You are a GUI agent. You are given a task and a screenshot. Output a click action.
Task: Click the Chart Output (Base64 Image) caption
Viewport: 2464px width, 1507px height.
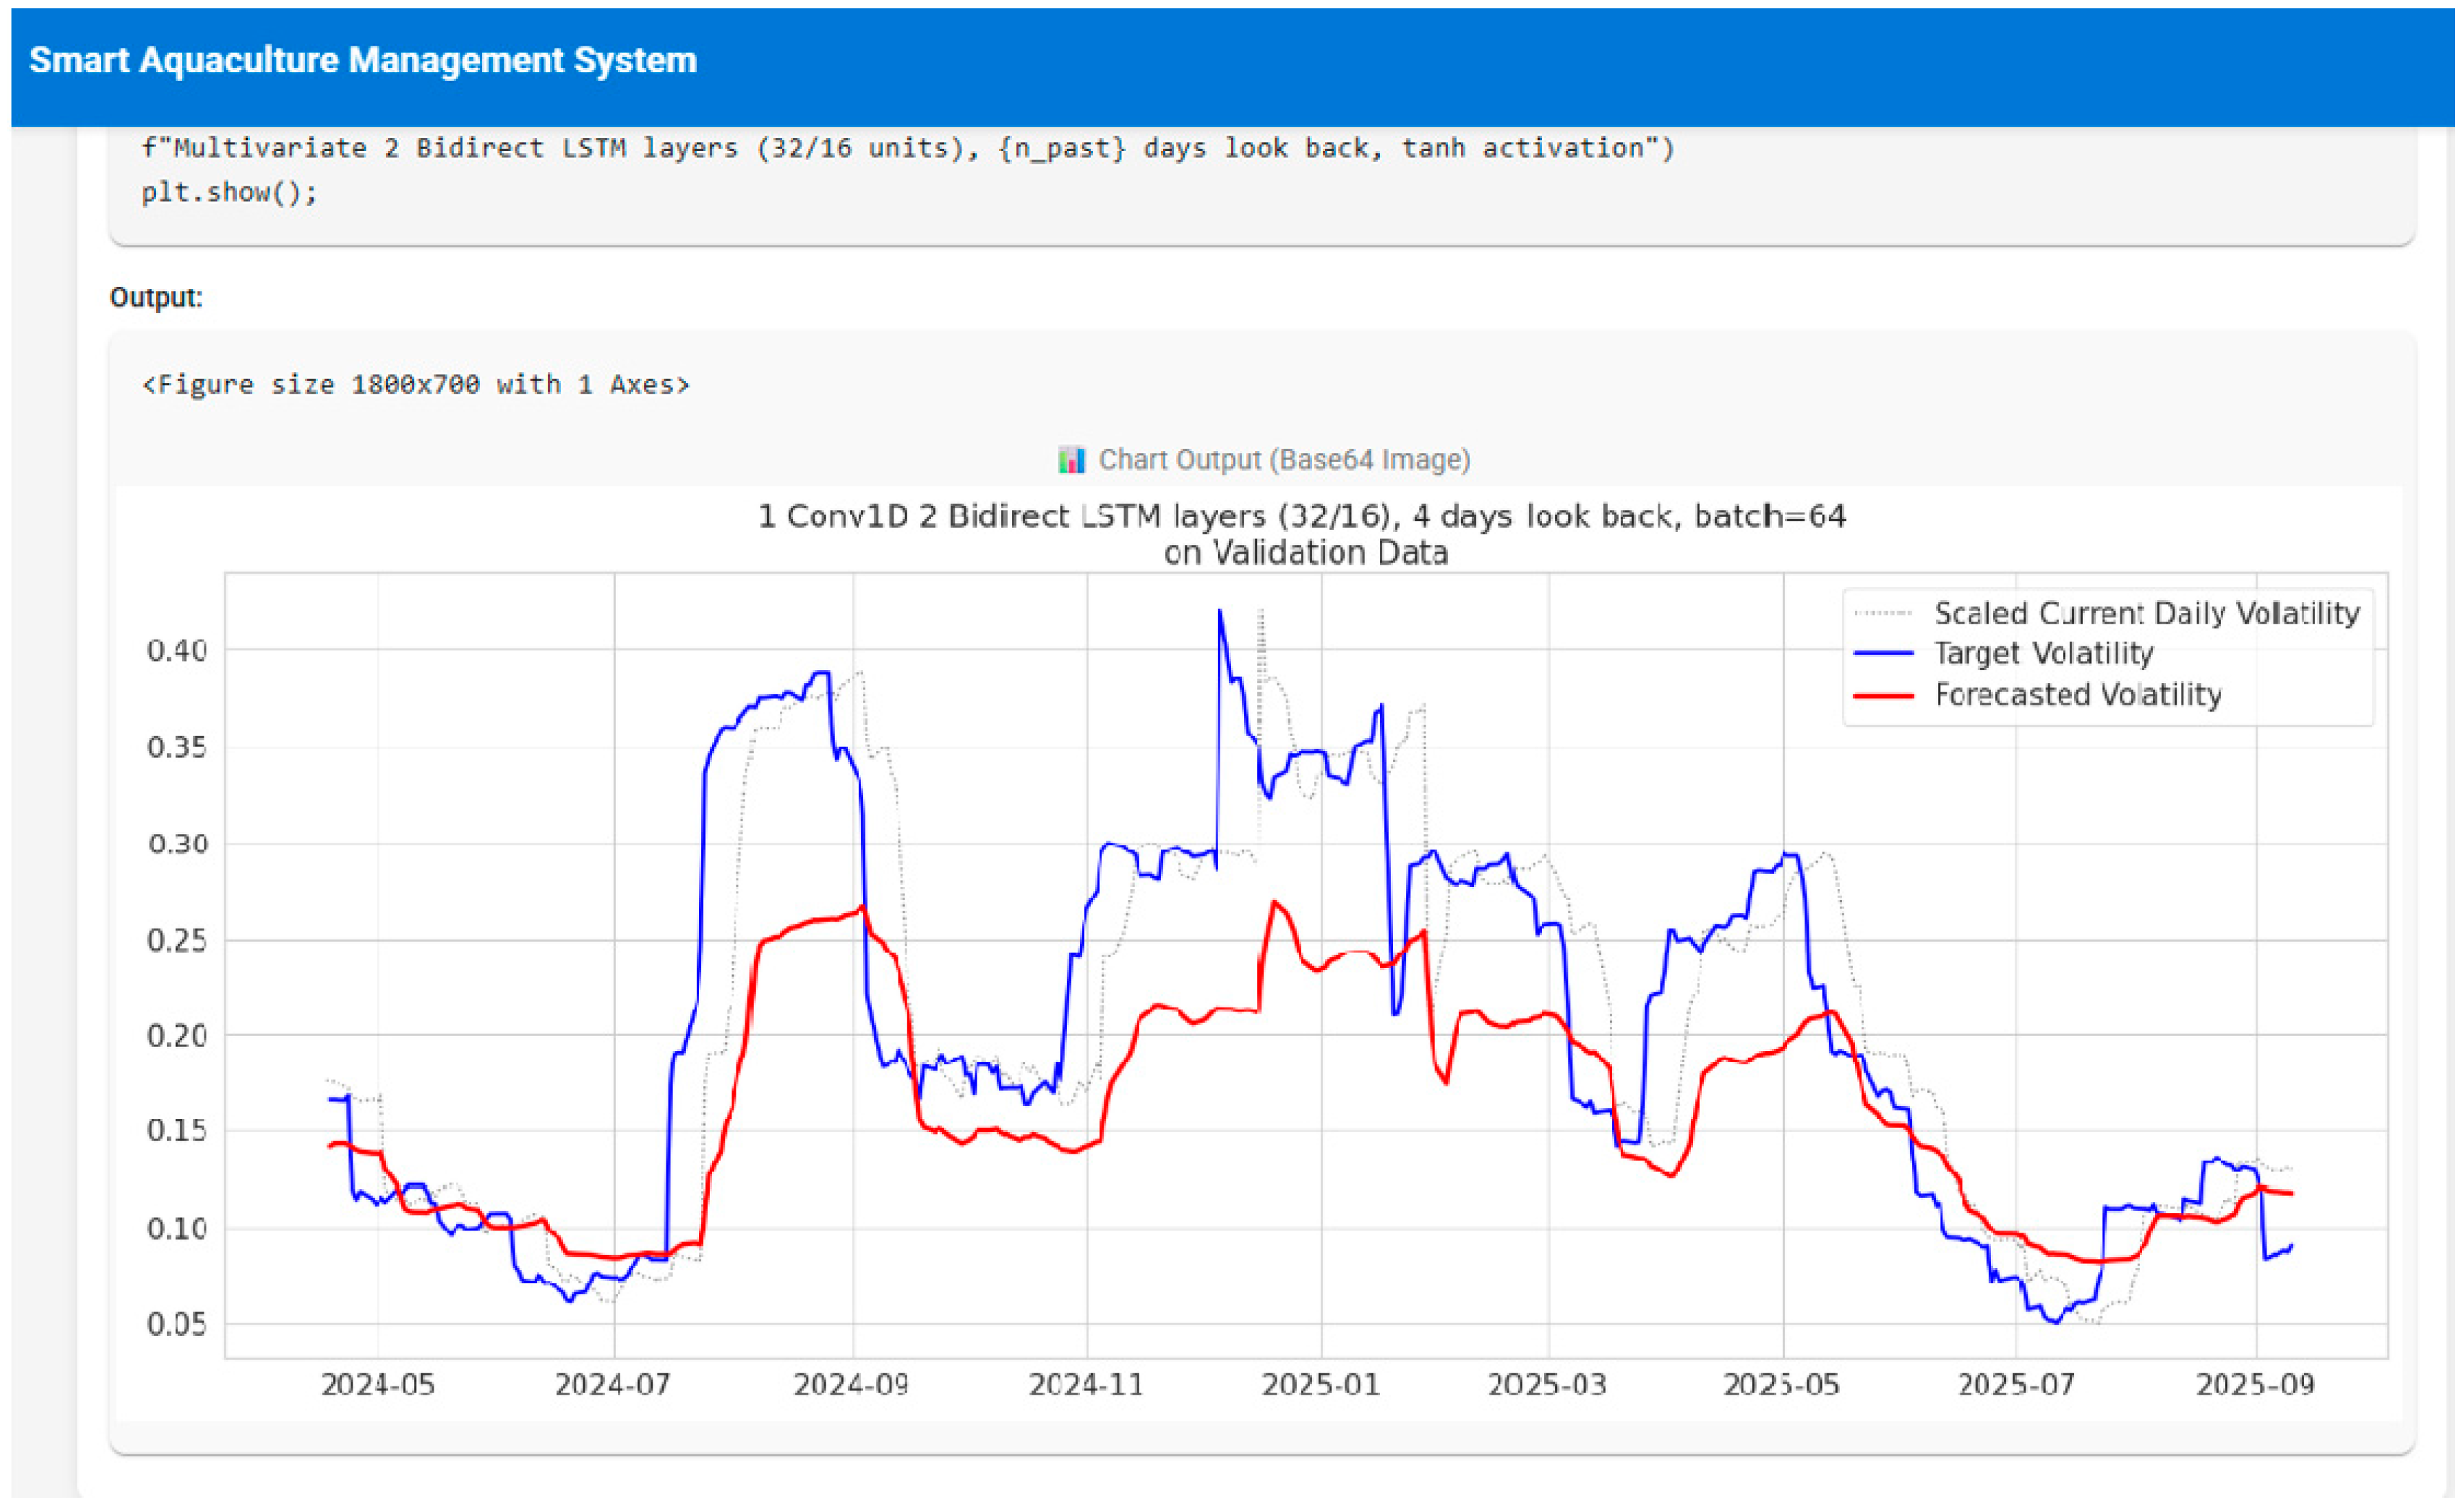tap(1284, 460)
